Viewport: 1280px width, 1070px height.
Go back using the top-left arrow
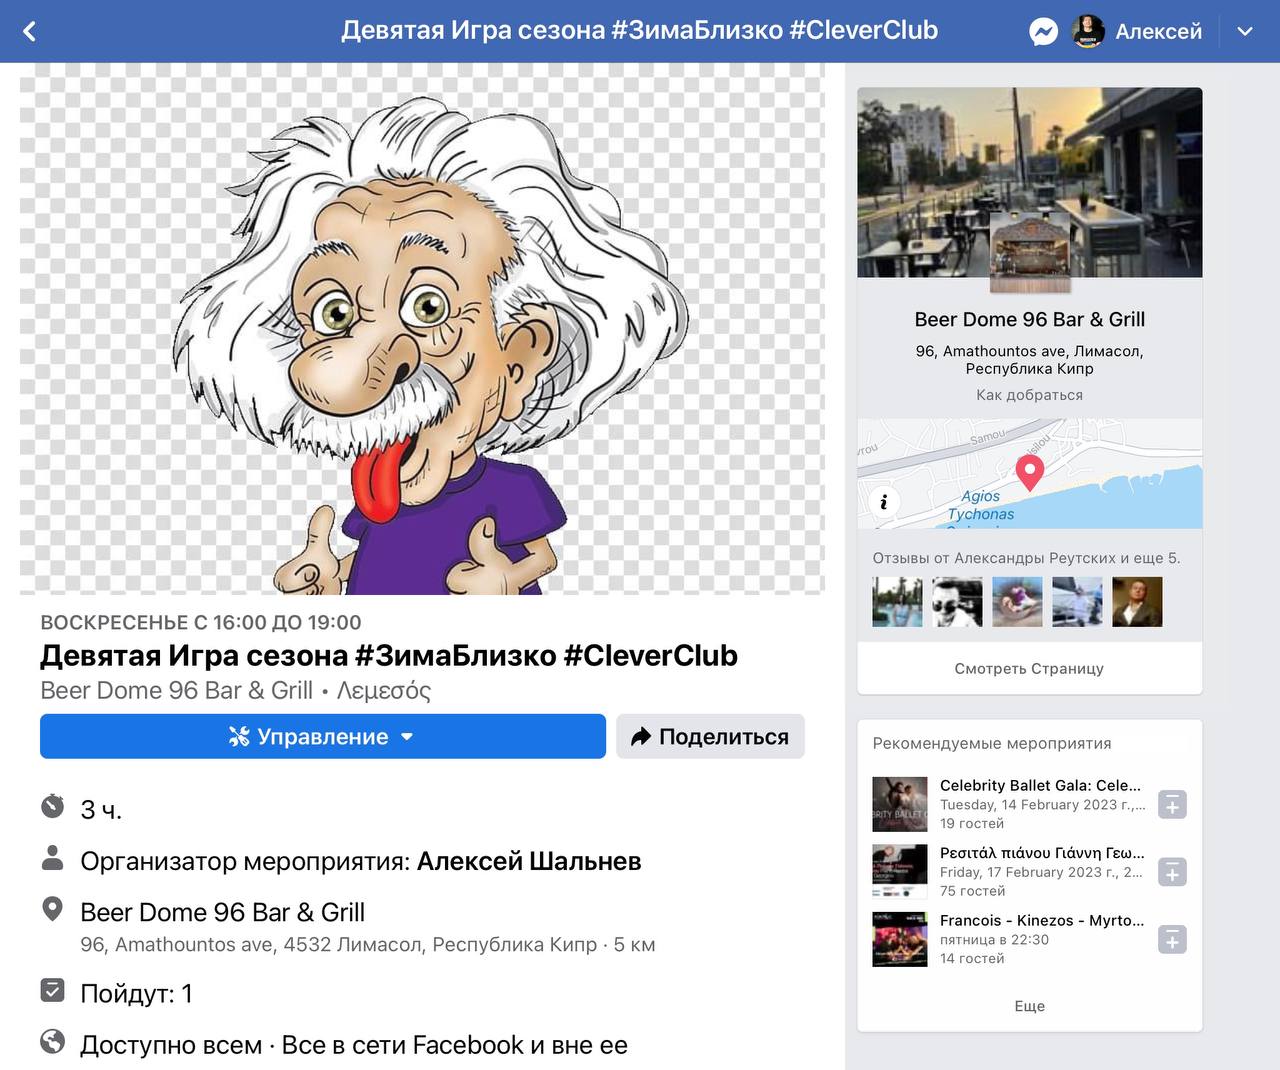click(x=29, y=31)
